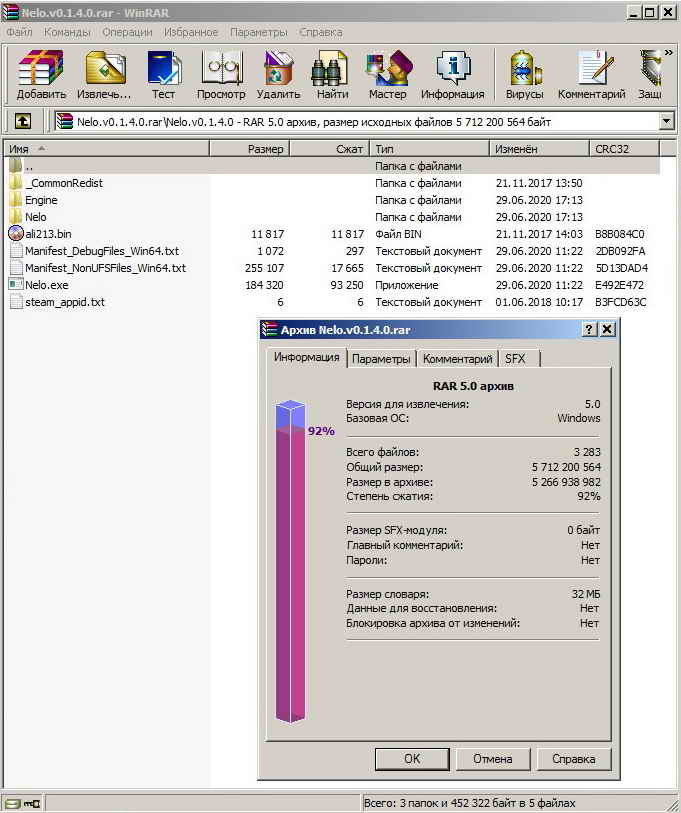Launch the Мастер (Wizard) tool
Screen dimensions: 681x813
coord(387,75)
